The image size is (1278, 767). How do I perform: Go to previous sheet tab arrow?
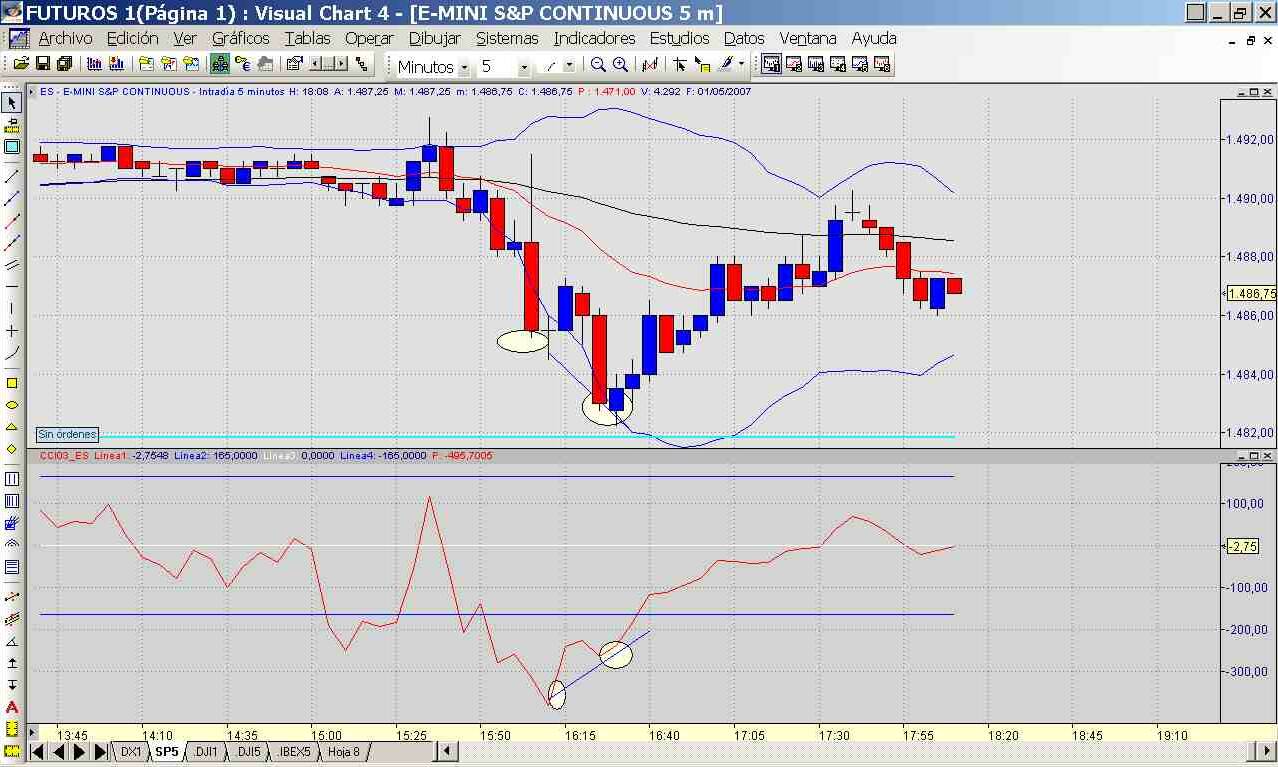pyautogui.click(x=59, y=751)
